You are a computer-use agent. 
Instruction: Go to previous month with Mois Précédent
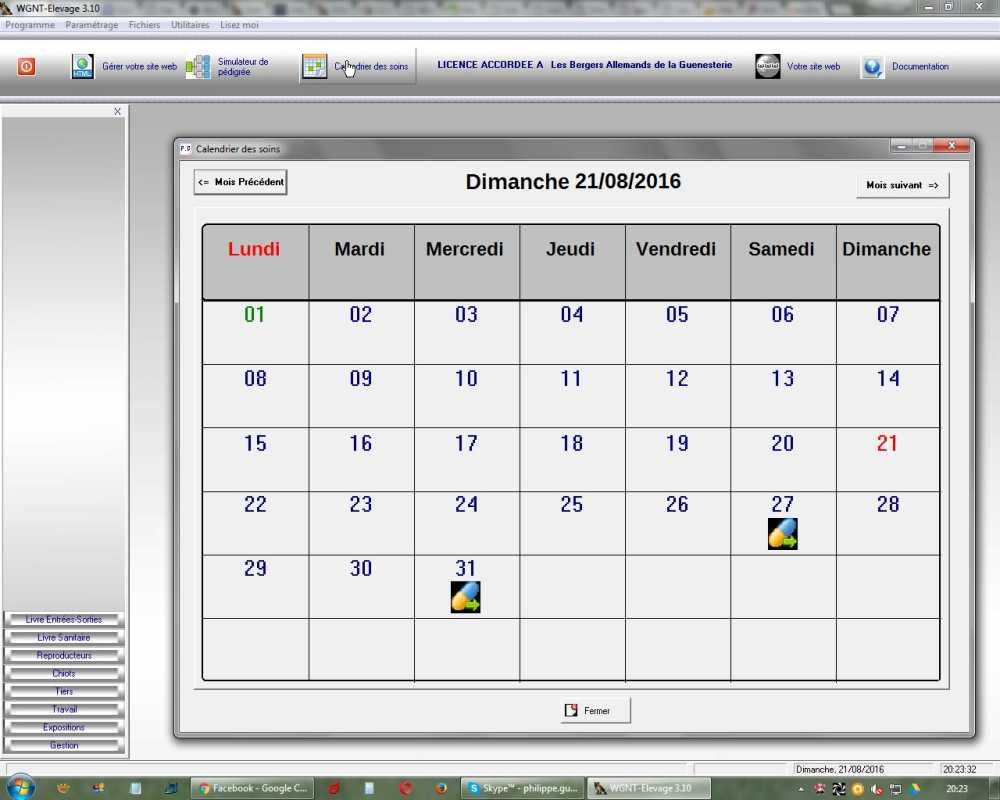(240, 182)
